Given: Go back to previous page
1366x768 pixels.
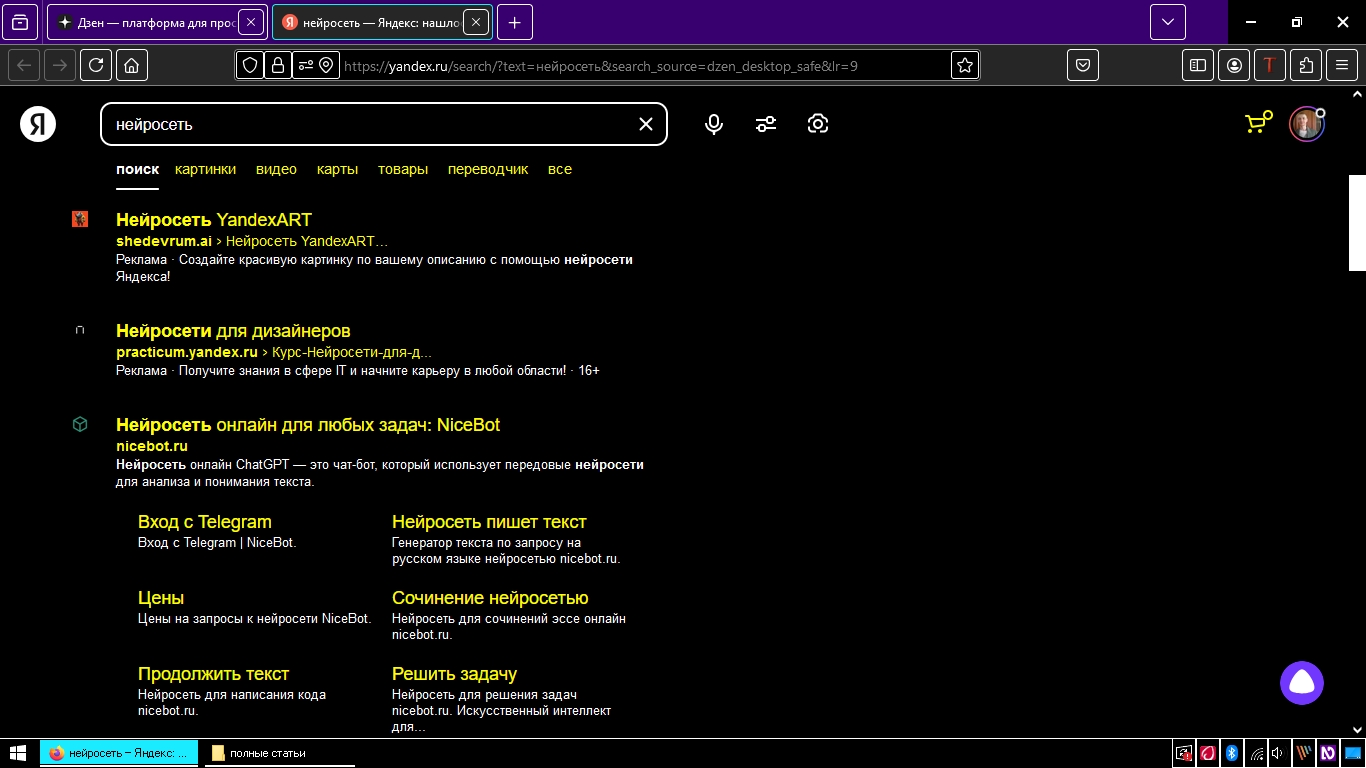Looking at the screenshot, I should pyautogui.click(x=24, y=65).
